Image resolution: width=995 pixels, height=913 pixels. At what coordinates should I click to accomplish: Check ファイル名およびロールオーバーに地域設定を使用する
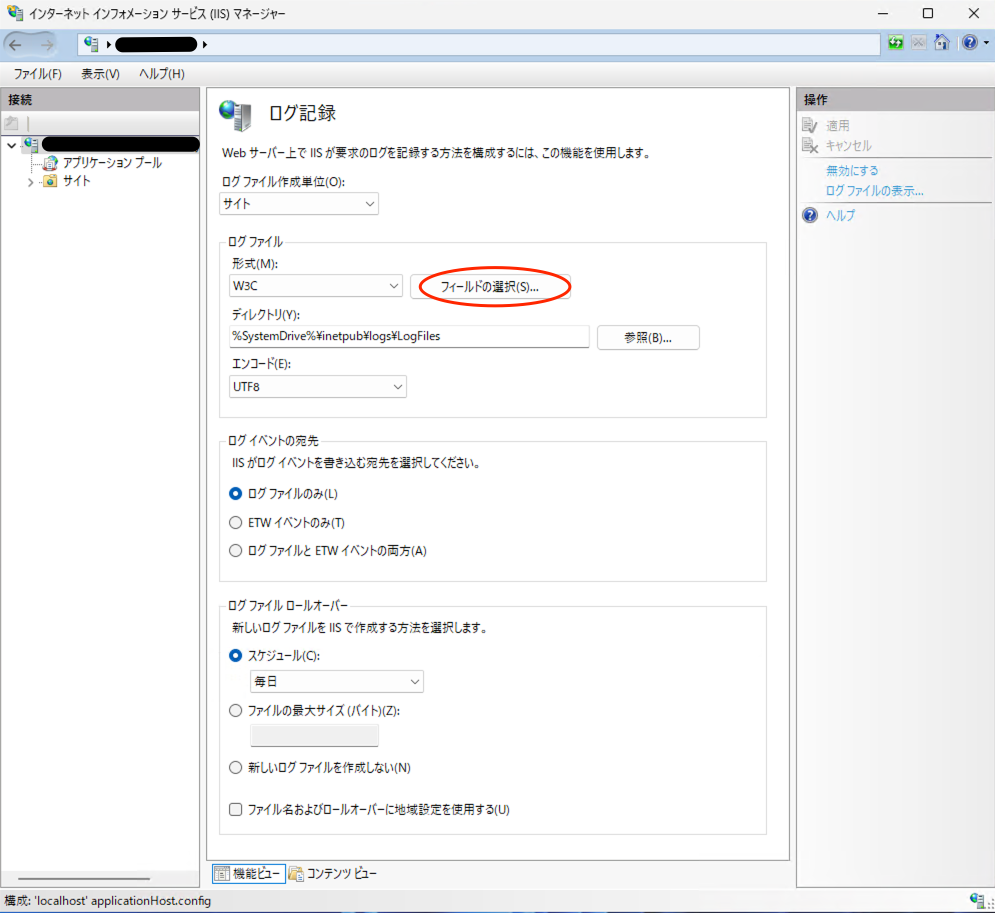235,810
